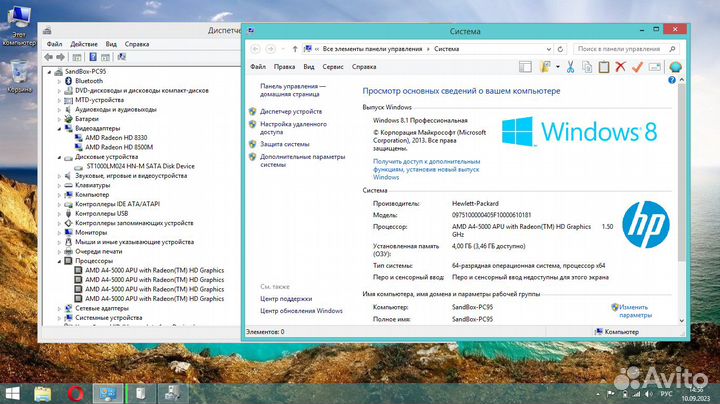This screenshot has height=404, width=720.
Task: Open Справка menu in Device Manager
Action: point(137,44)
